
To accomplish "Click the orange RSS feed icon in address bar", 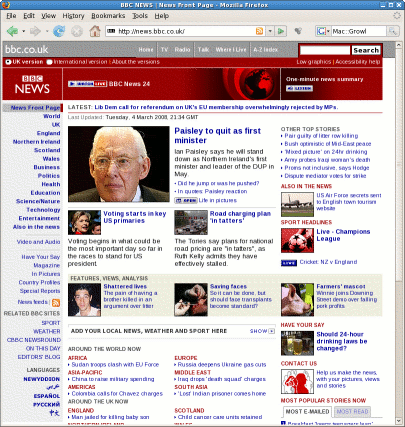I will coord(259,31).
